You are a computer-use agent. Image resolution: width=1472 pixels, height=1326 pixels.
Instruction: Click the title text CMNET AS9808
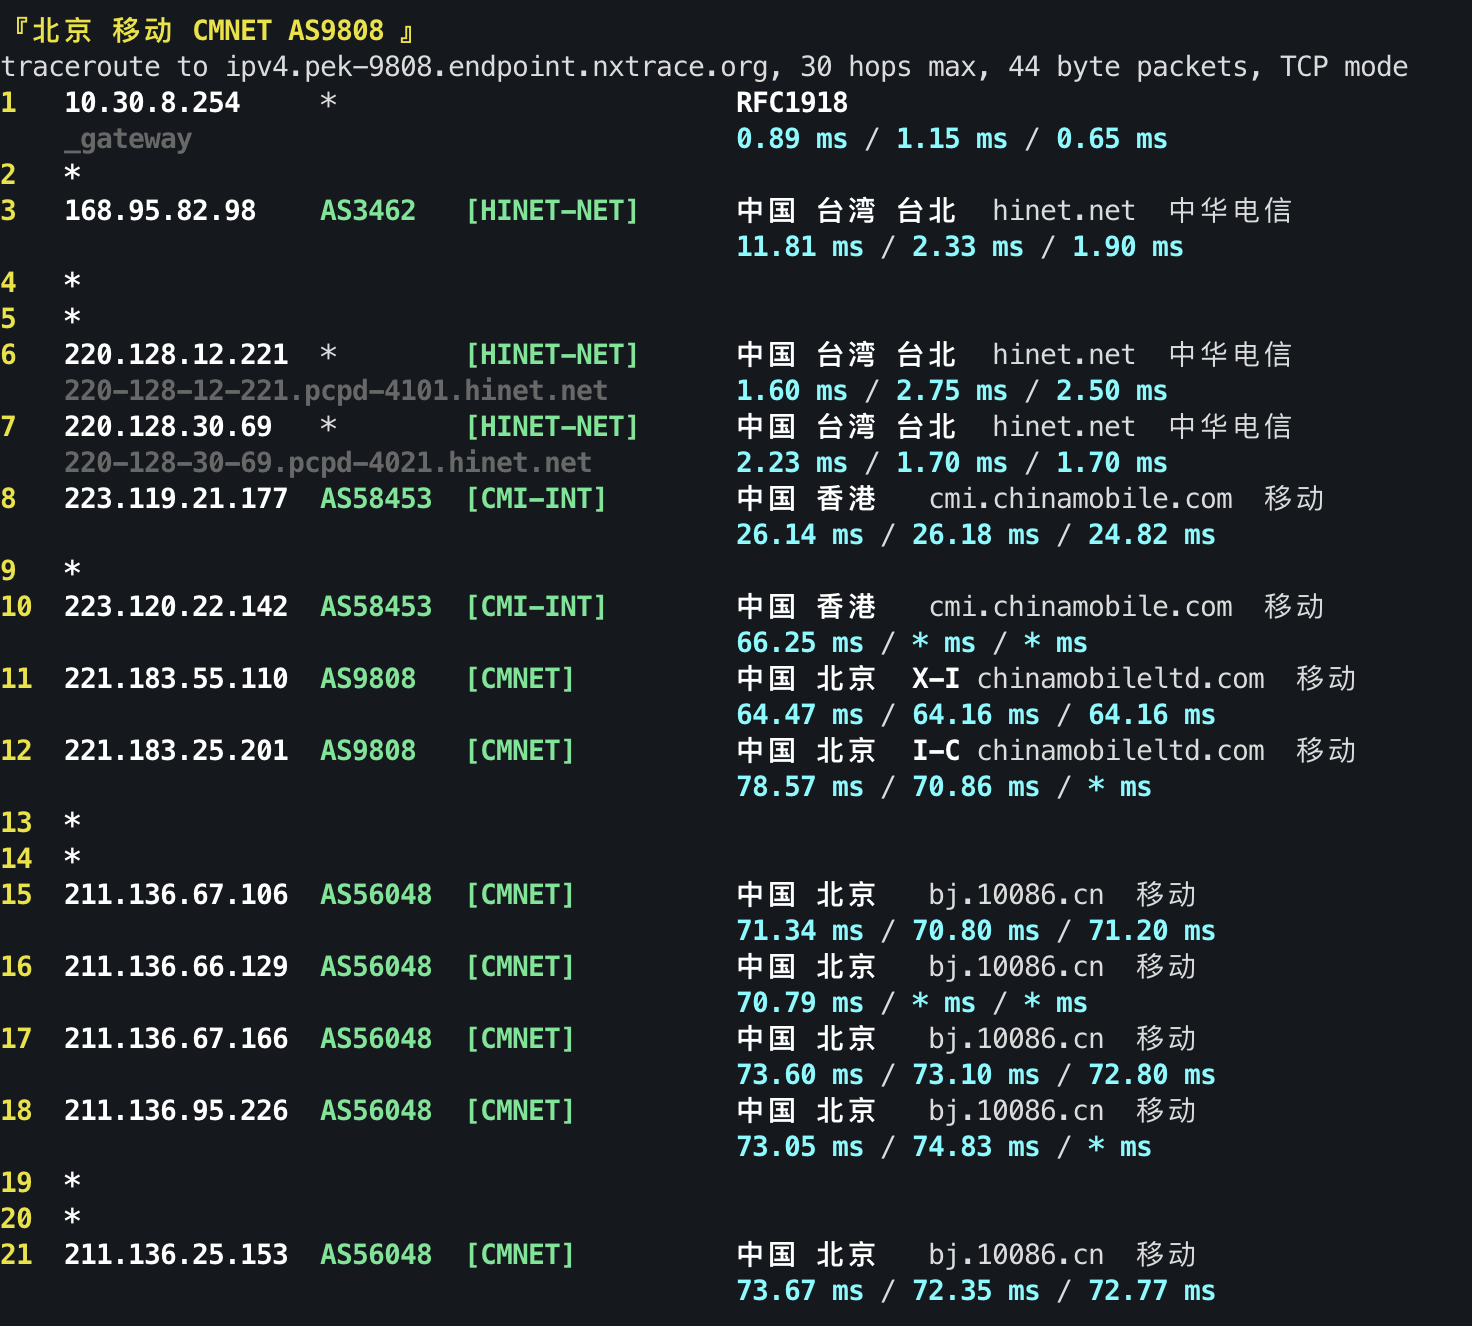(288, 31)
